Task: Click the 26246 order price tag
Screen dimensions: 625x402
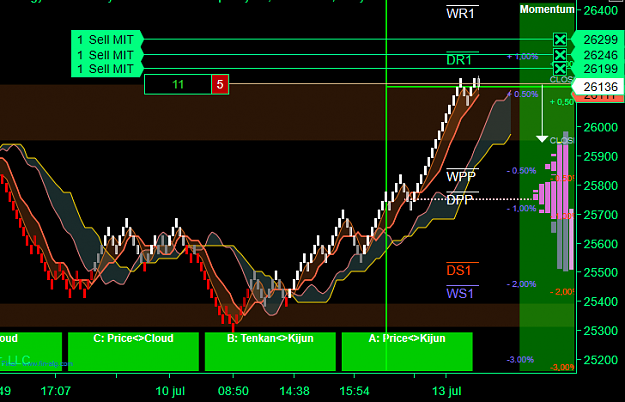Action: click(597, 55)
